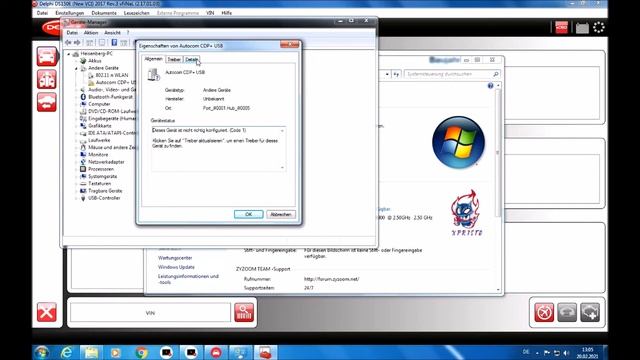Open Internet Explorer from the taskbar
This screenshot has width=640, height=360.
[66, 352]
